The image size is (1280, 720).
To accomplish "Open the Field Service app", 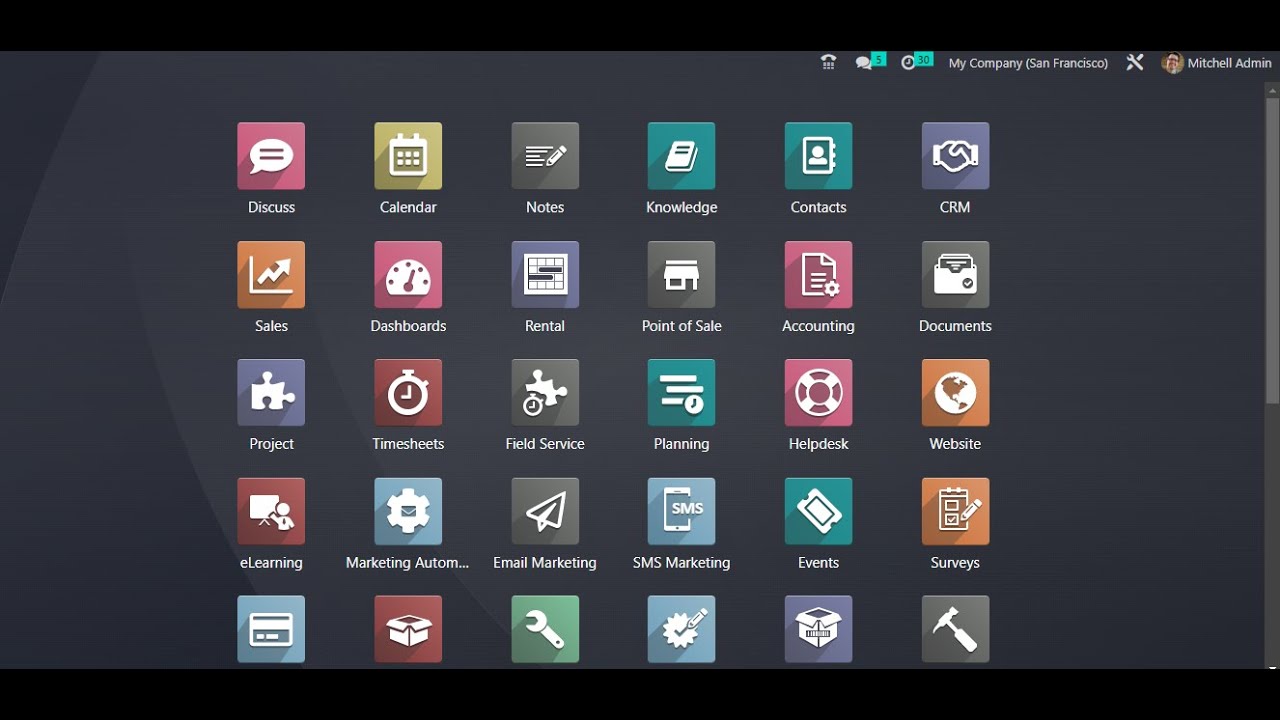I will click(545, 393).
